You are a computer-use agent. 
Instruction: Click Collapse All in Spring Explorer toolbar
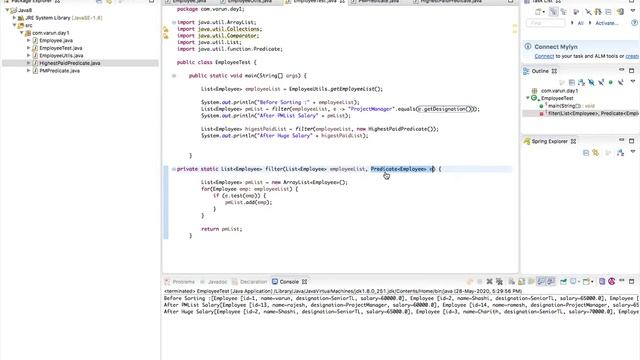(586, 153)
